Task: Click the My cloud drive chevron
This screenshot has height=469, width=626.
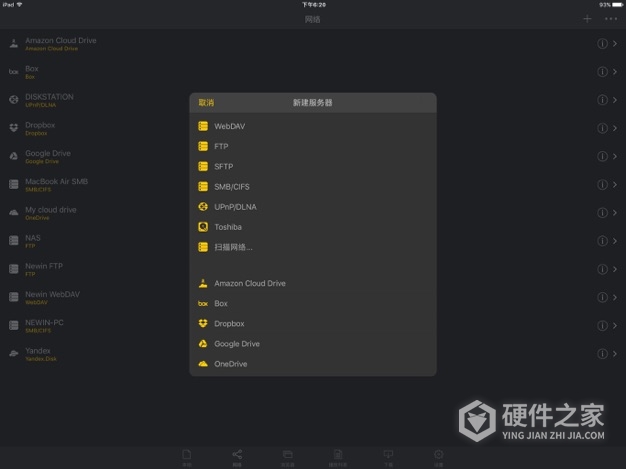Action: pyautogui.click(x=615, y=213)
